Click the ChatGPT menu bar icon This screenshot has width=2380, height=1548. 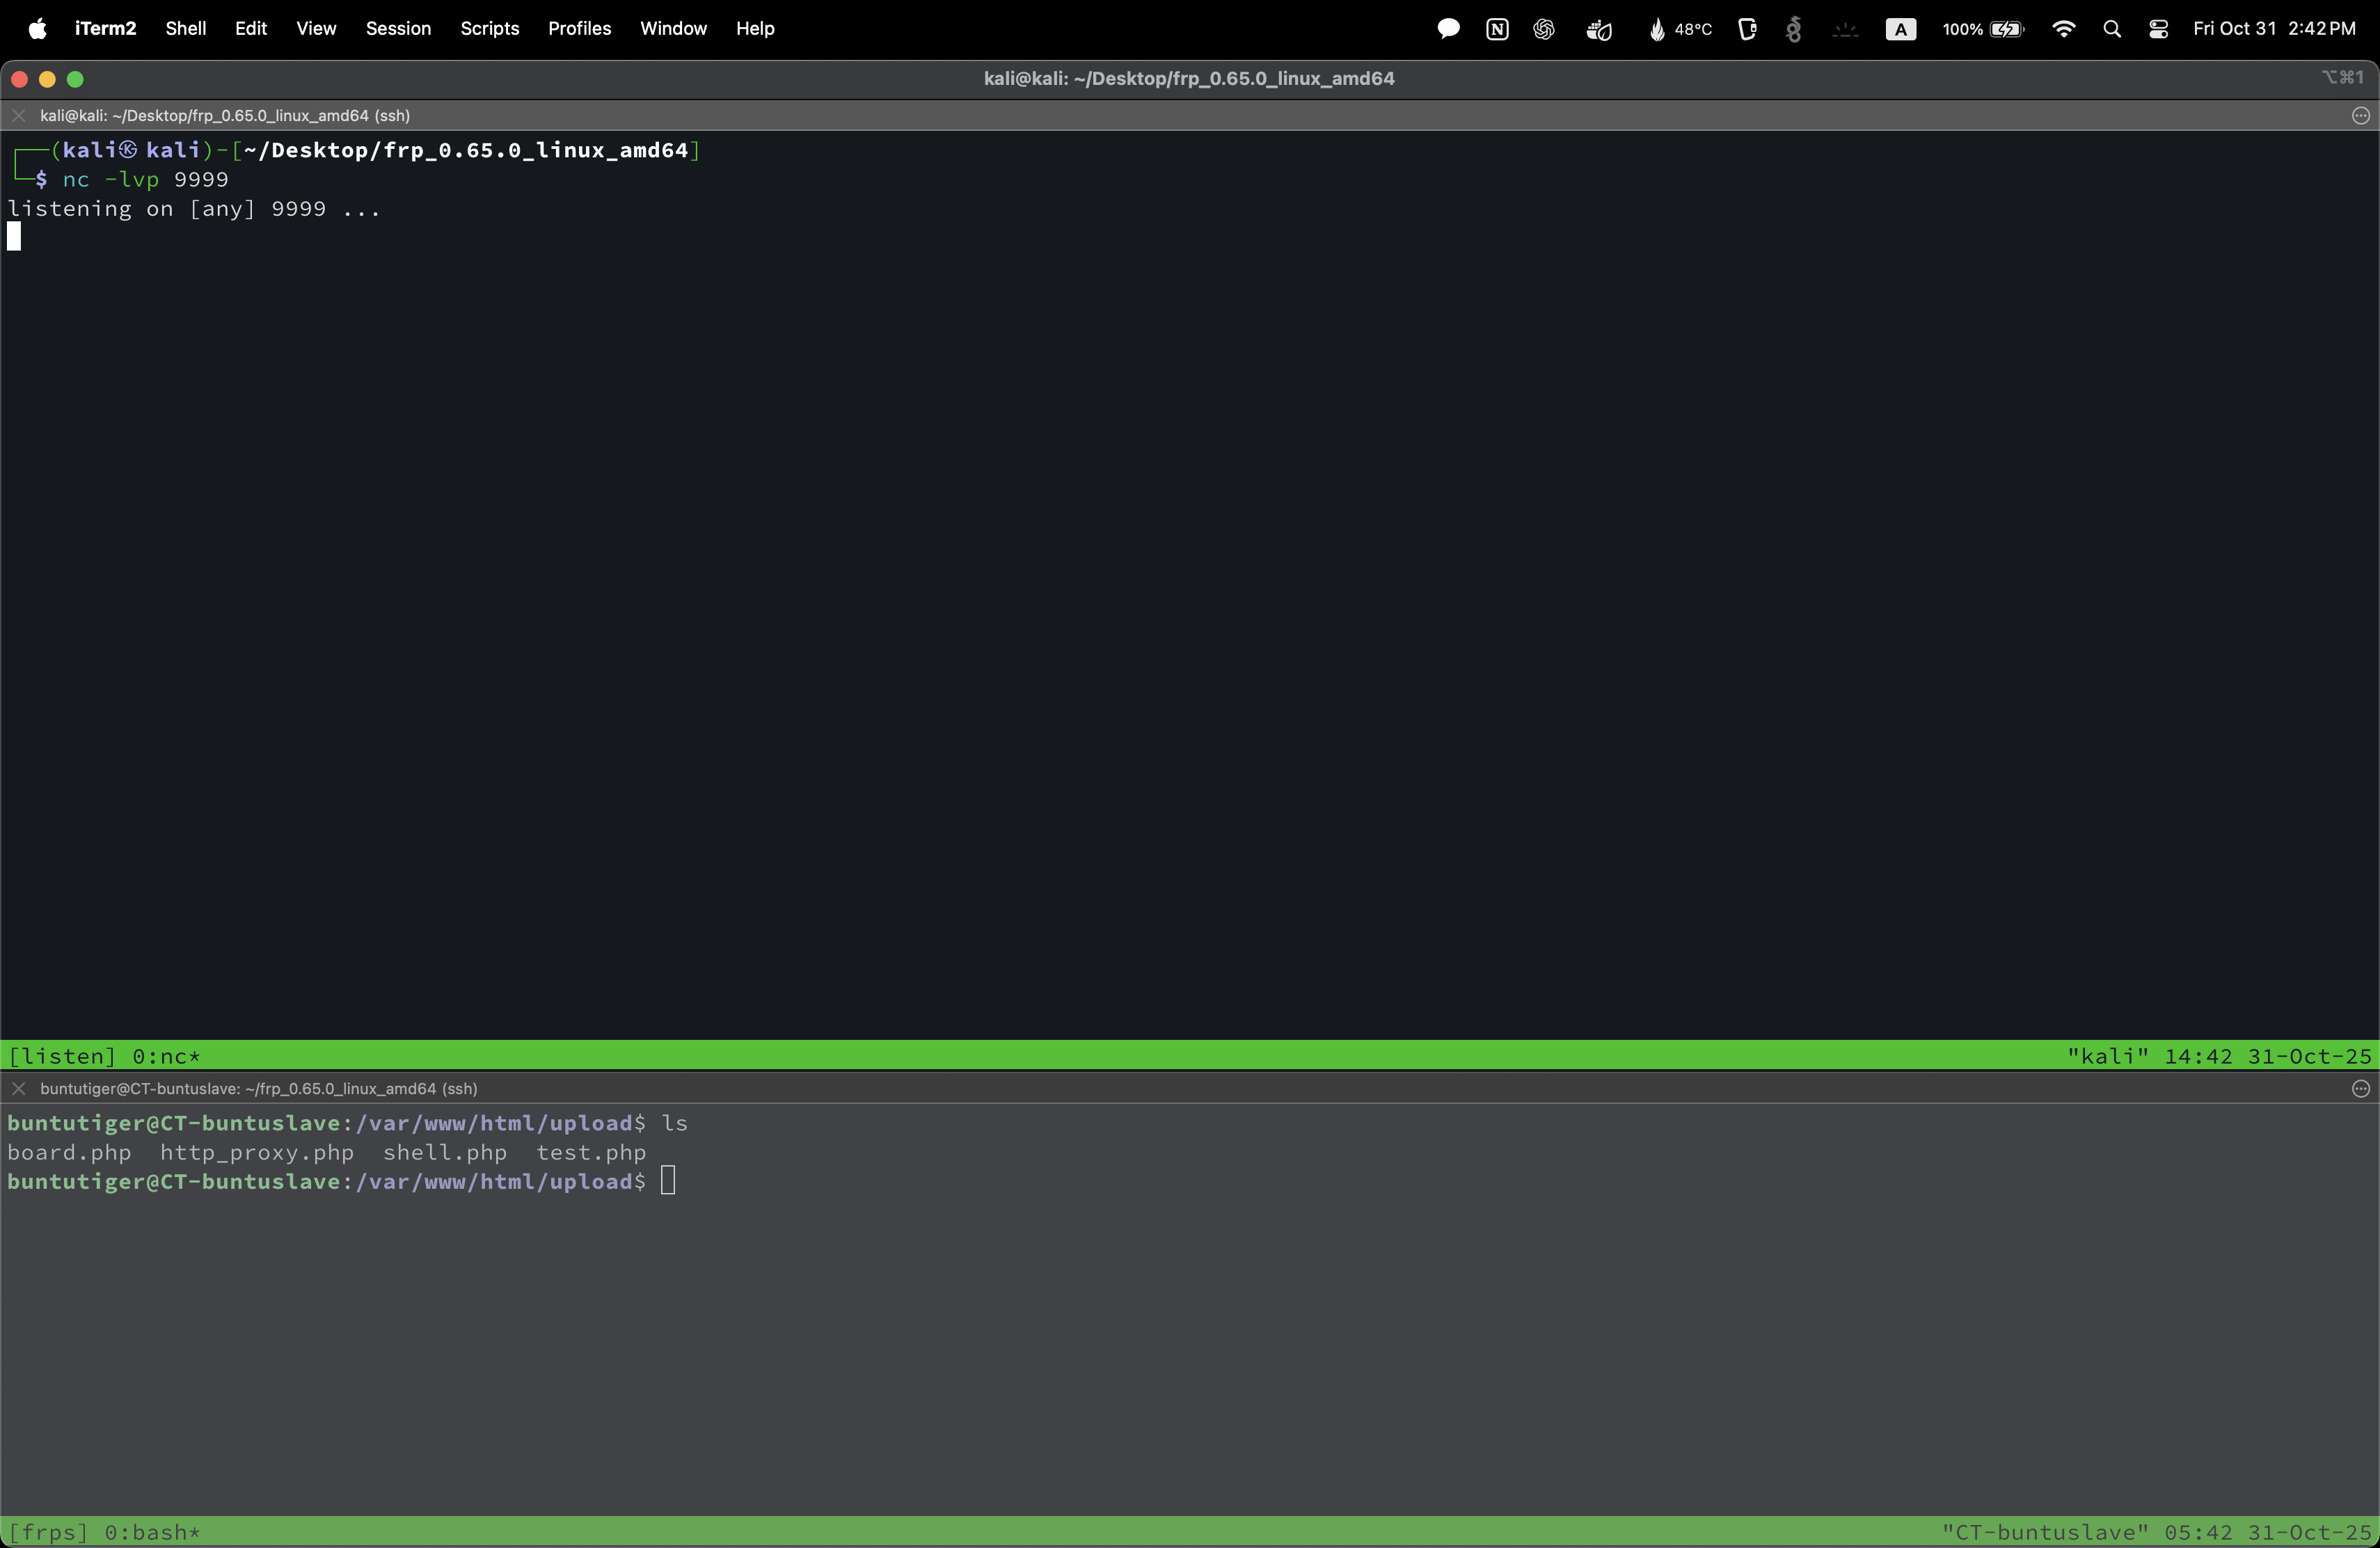pyautogui.click(x=1544, y=29)
